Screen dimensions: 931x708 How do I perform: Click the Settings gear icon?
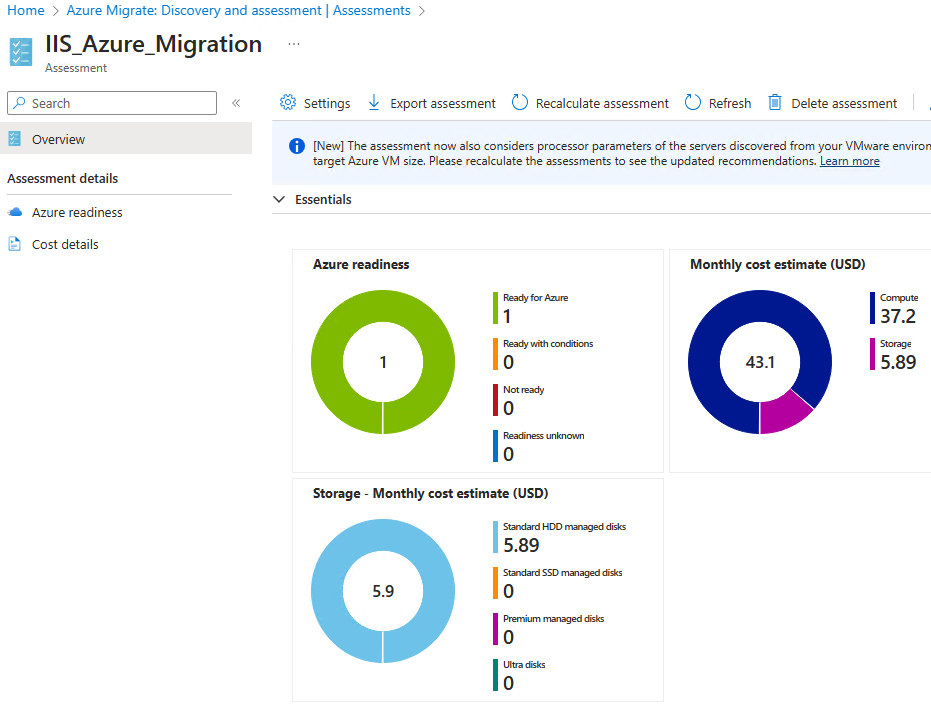coord(288,103)
